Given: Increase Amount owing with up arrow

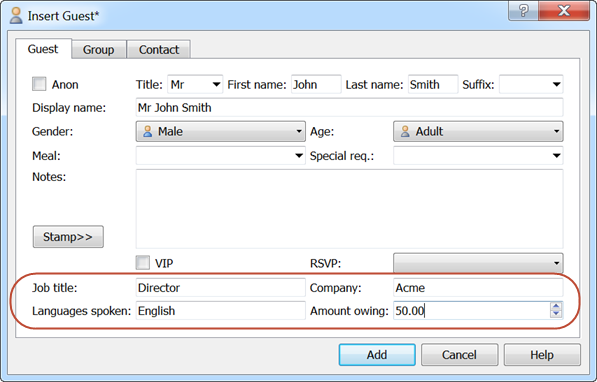Looking at the screenshot, I should click(556, 306).
